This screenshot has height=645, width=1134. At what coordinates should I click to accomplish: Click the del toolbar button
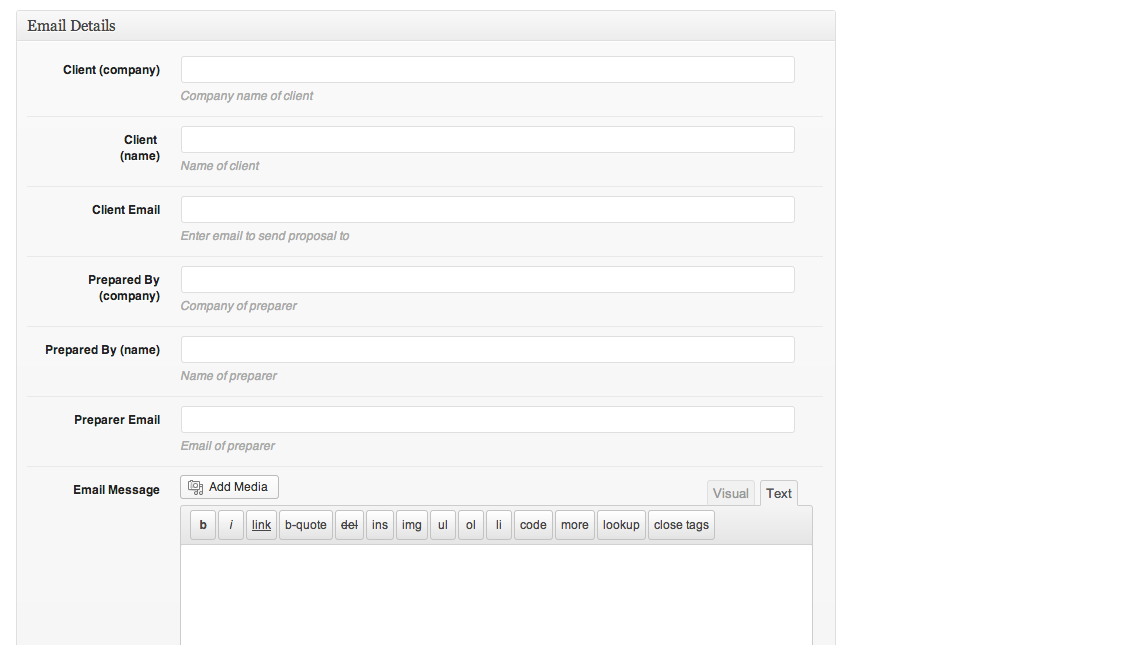349,525
